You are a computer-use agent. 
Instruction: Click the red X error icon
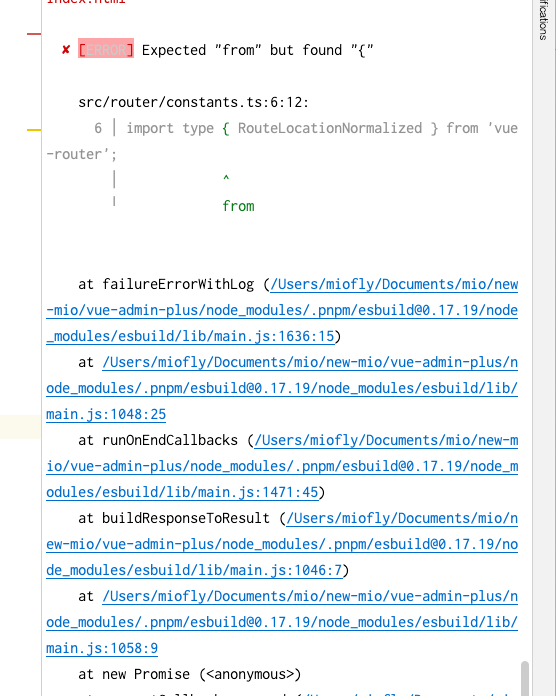(66, 50)
